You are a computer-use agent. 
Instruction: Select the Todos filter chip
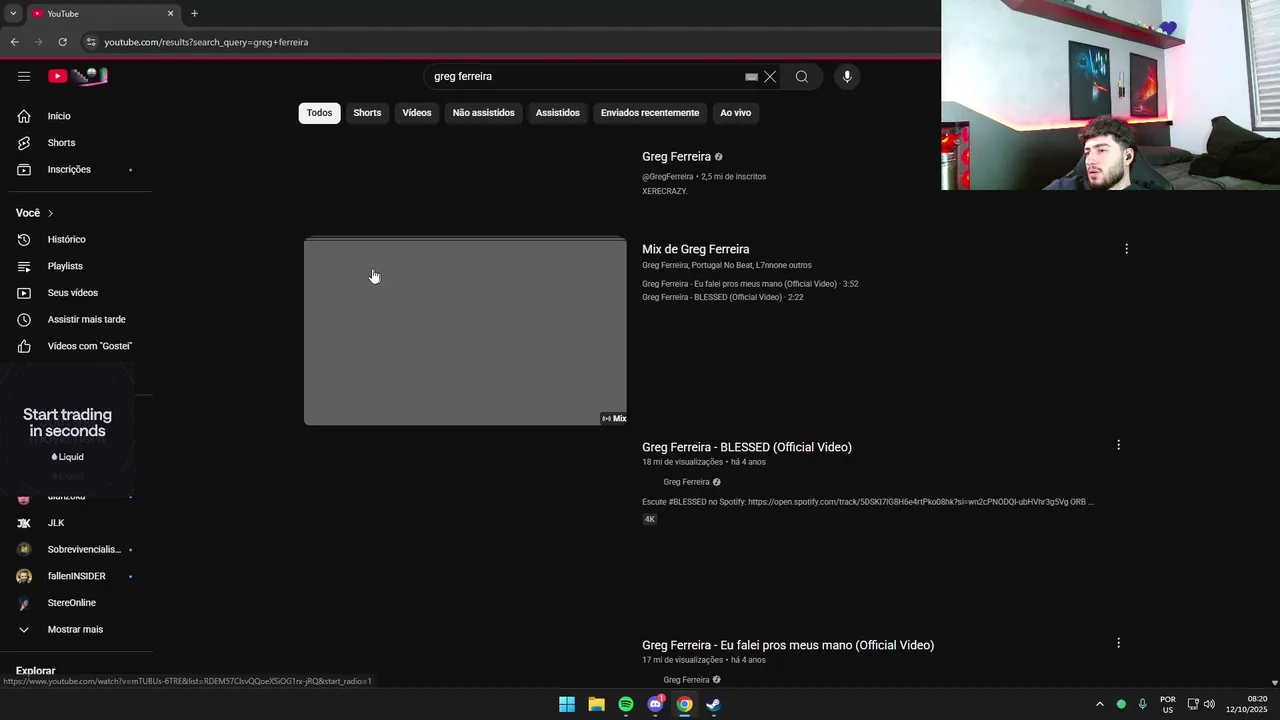point(319,113)
